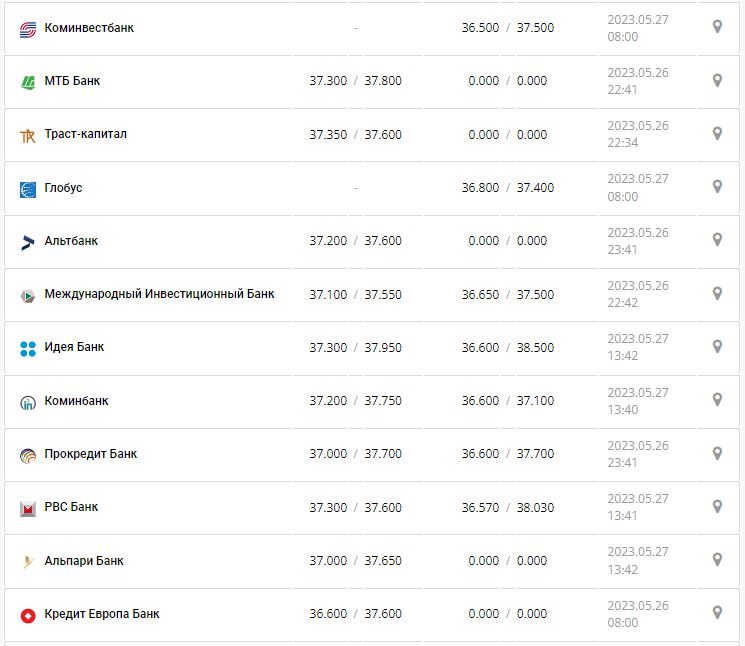Show the Прокредит Банк map pin
The height and width of the screenshot is (646, 745).
click(x=717, y=453)
